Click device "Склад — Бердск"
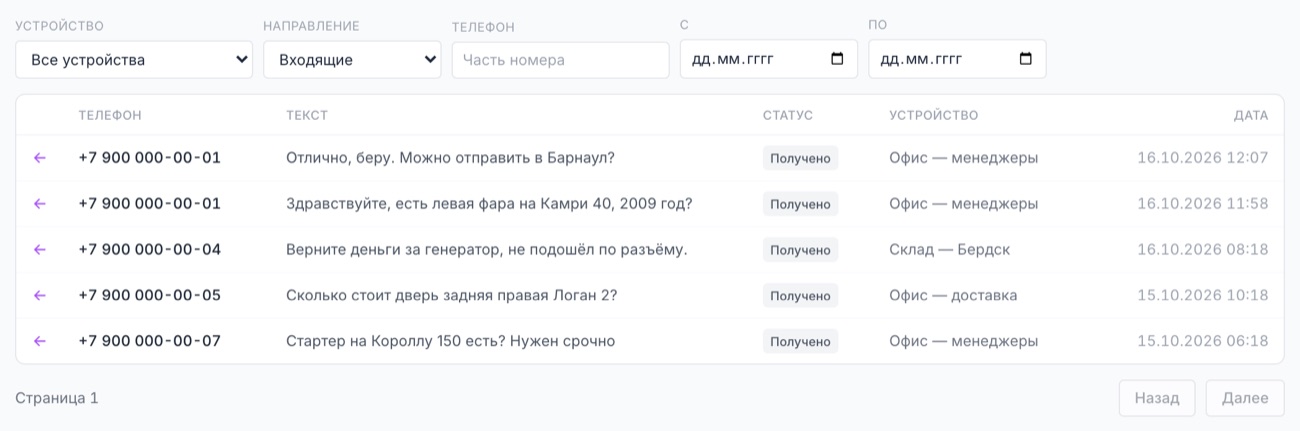This screenshot has height=431, width=1300. (x=949, y=250)
